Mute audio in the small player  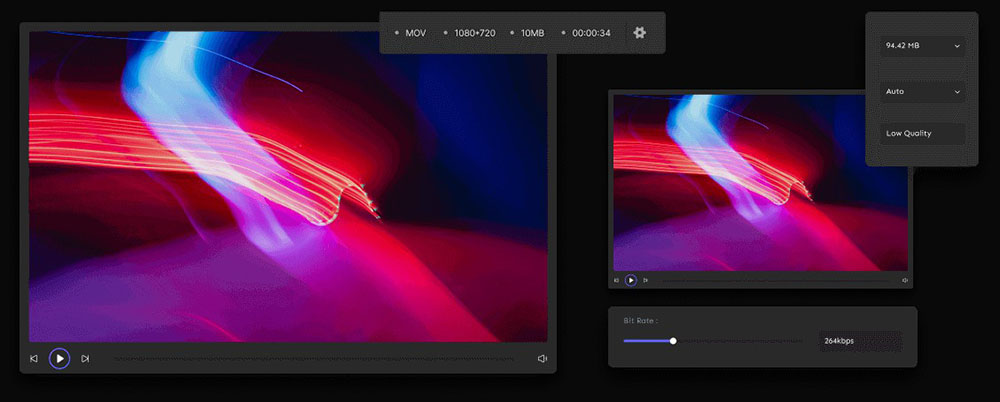904,280
